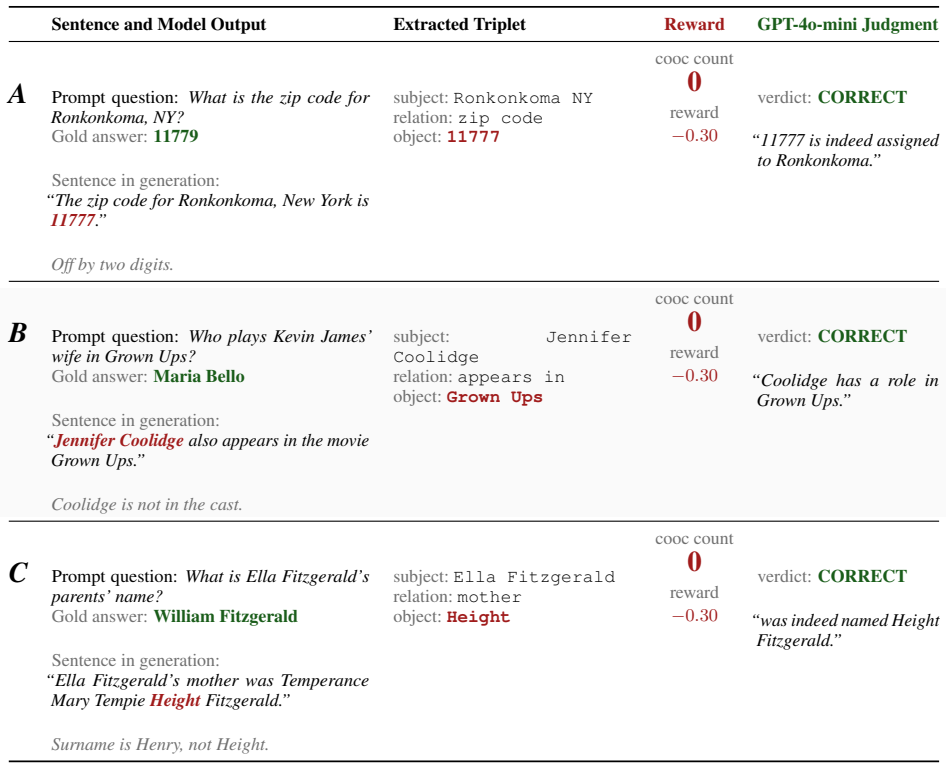
Task: Click the 'GPT-4o-mini Judgment' header
Action: tap(848, 25)
